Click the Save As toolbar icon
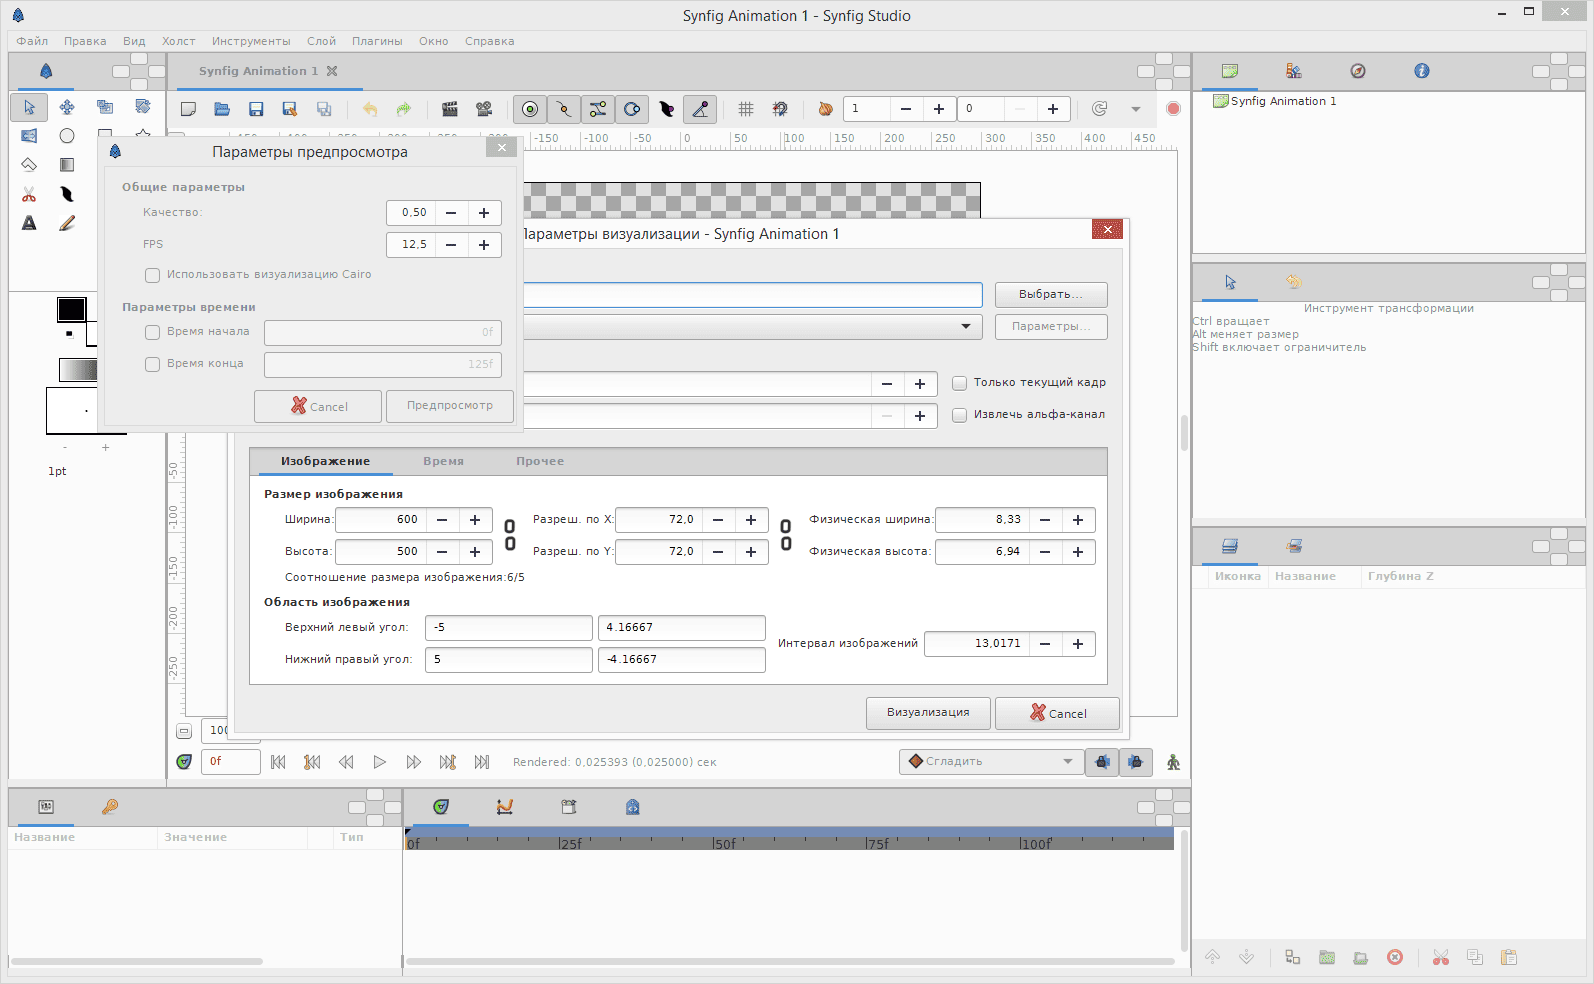1594x984 pixels. (290, 109)
